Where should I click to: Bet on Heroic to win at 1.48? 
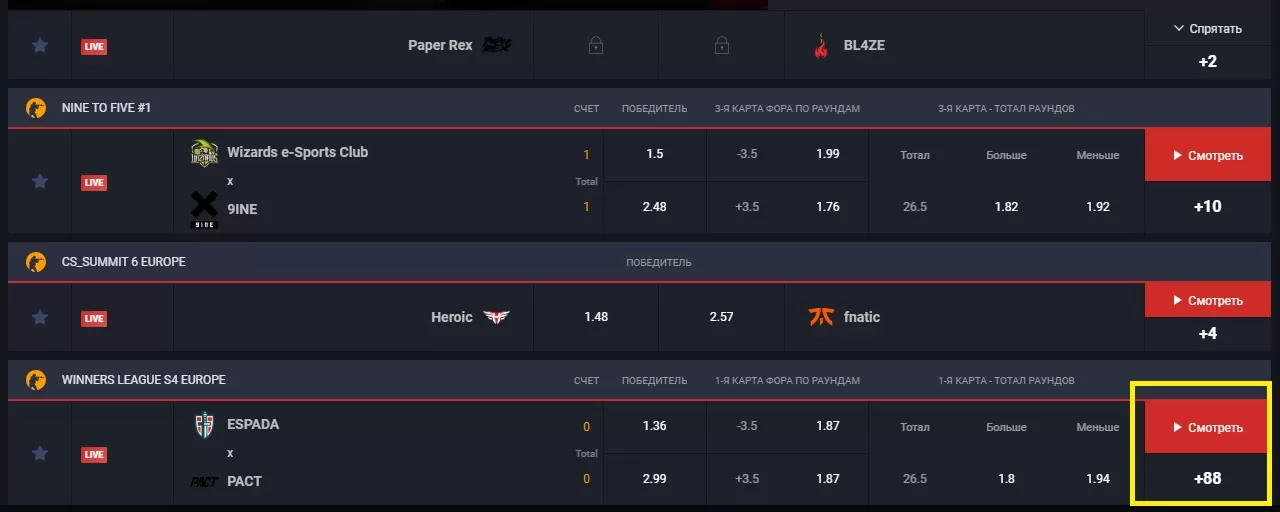596,317
